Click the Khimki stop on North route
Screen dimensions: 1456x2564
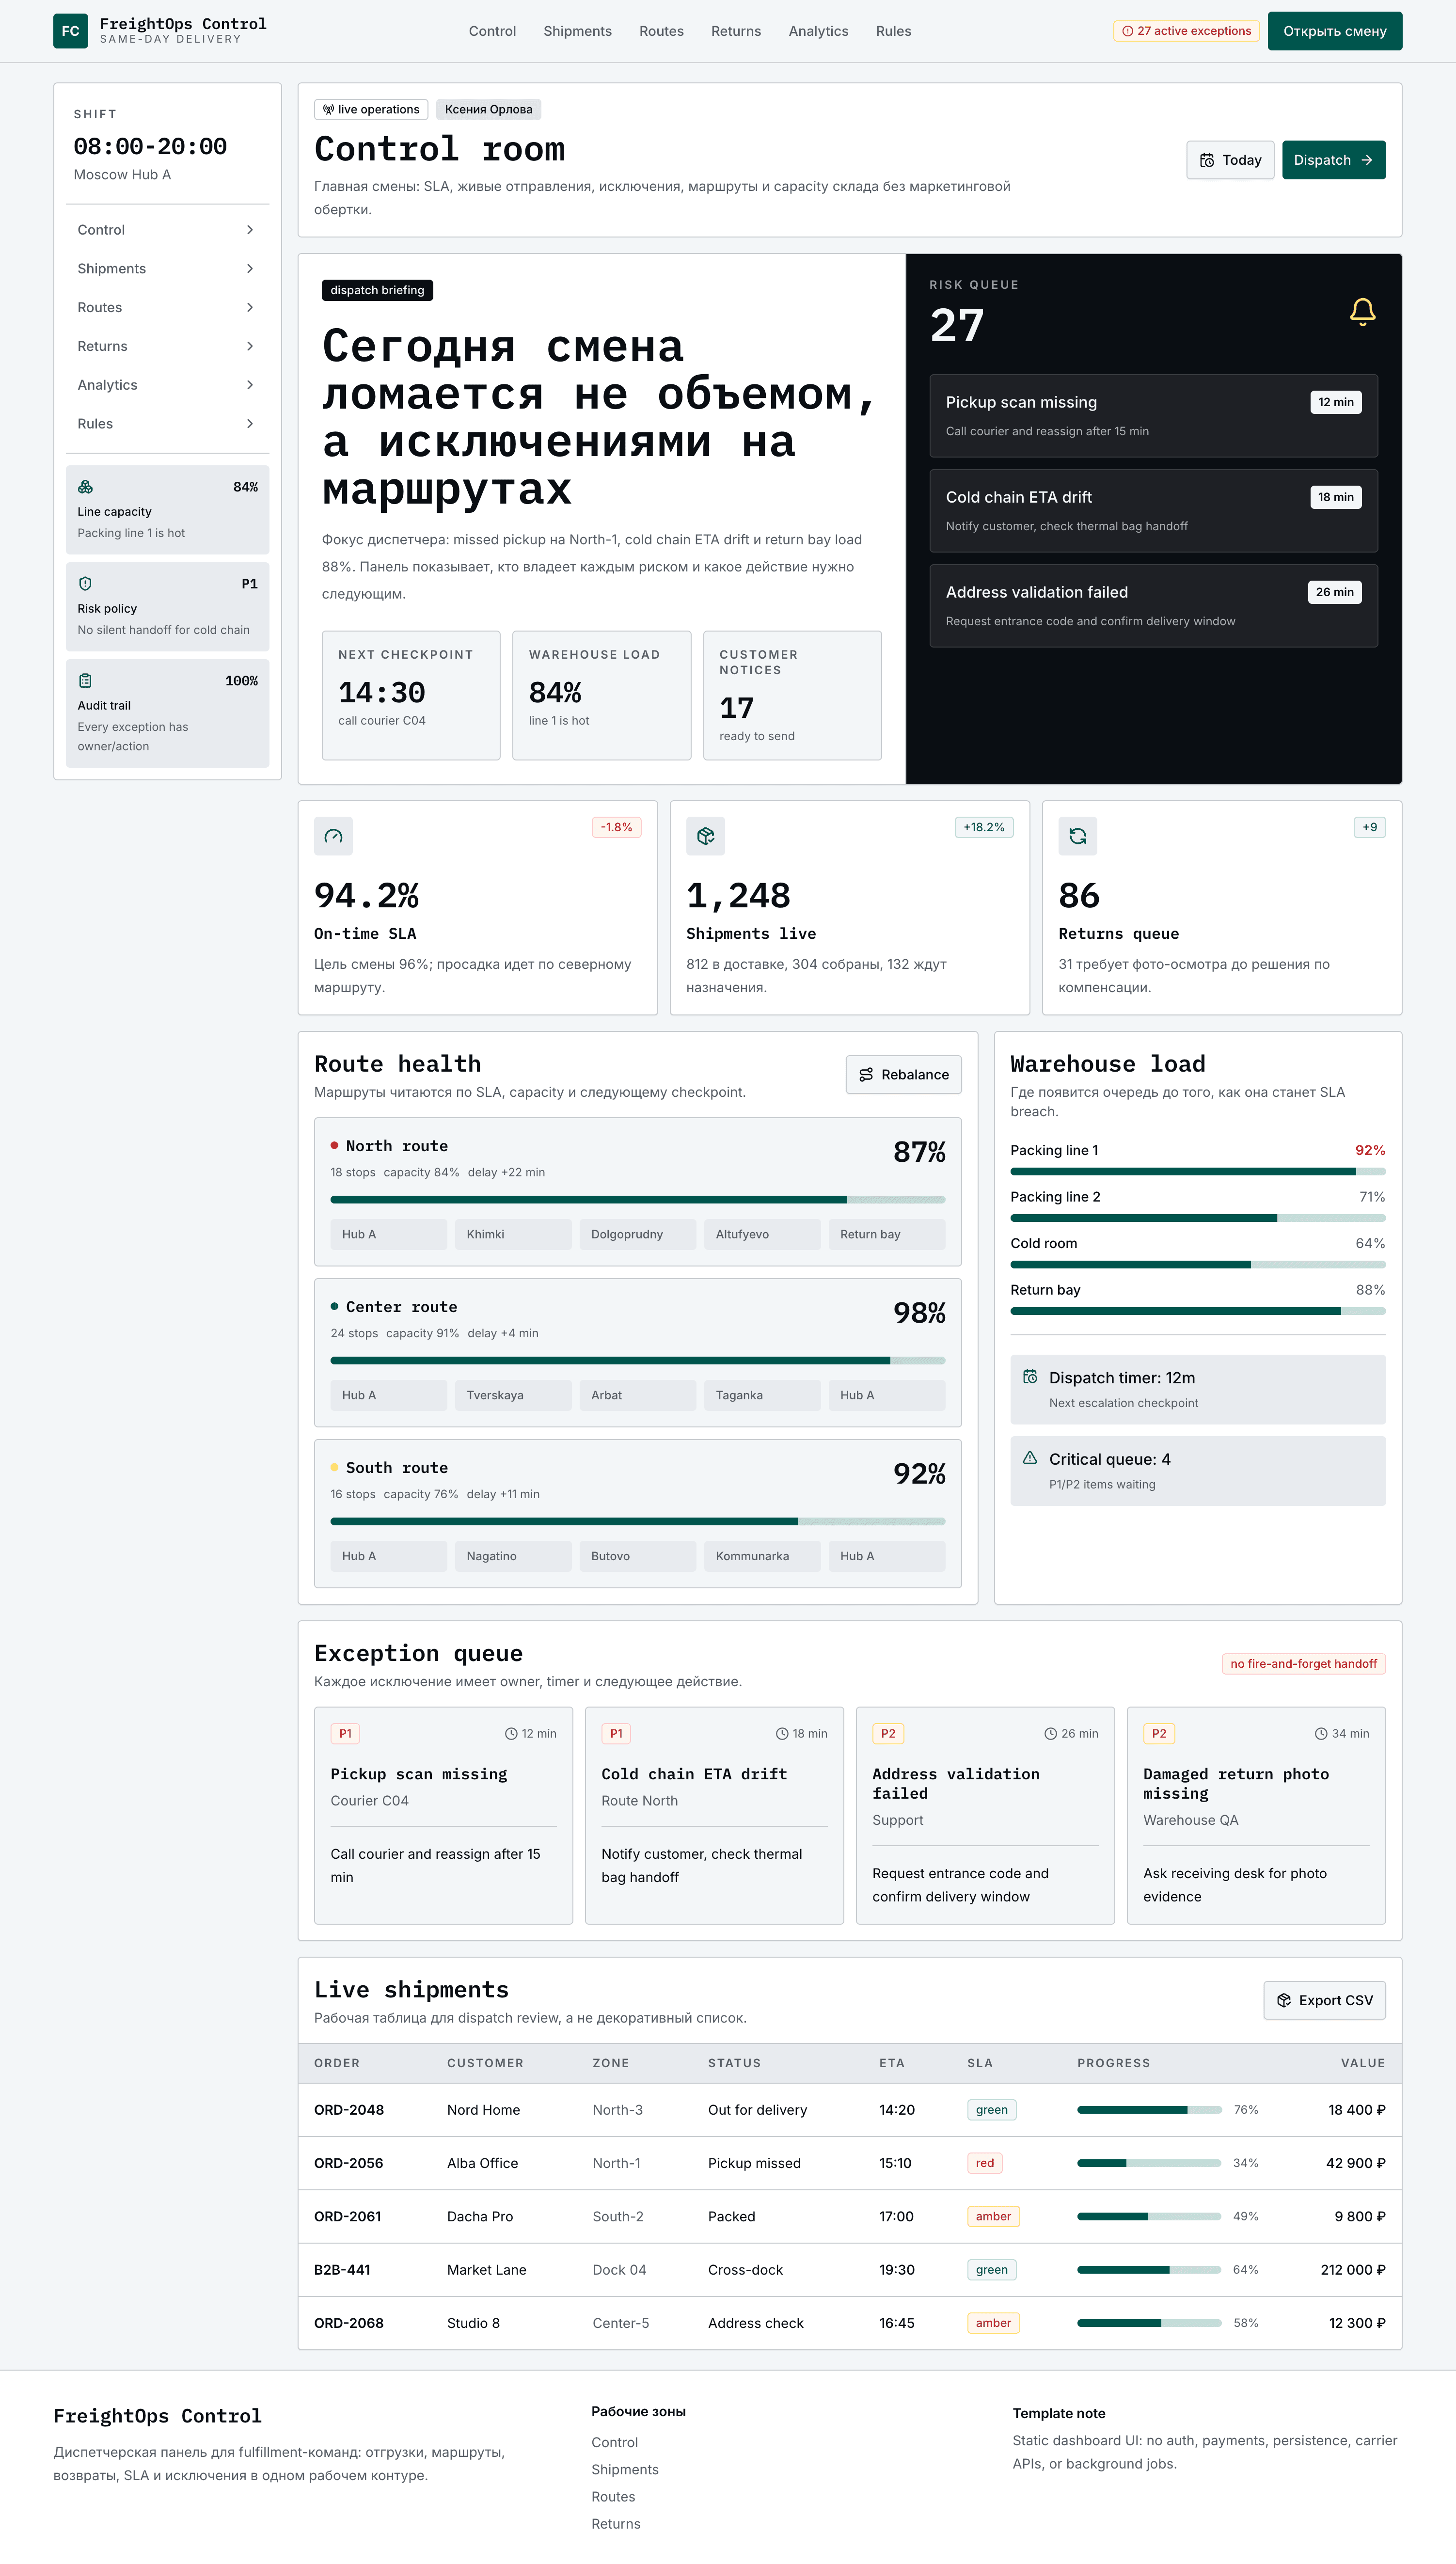click(x=513, y=1234)
